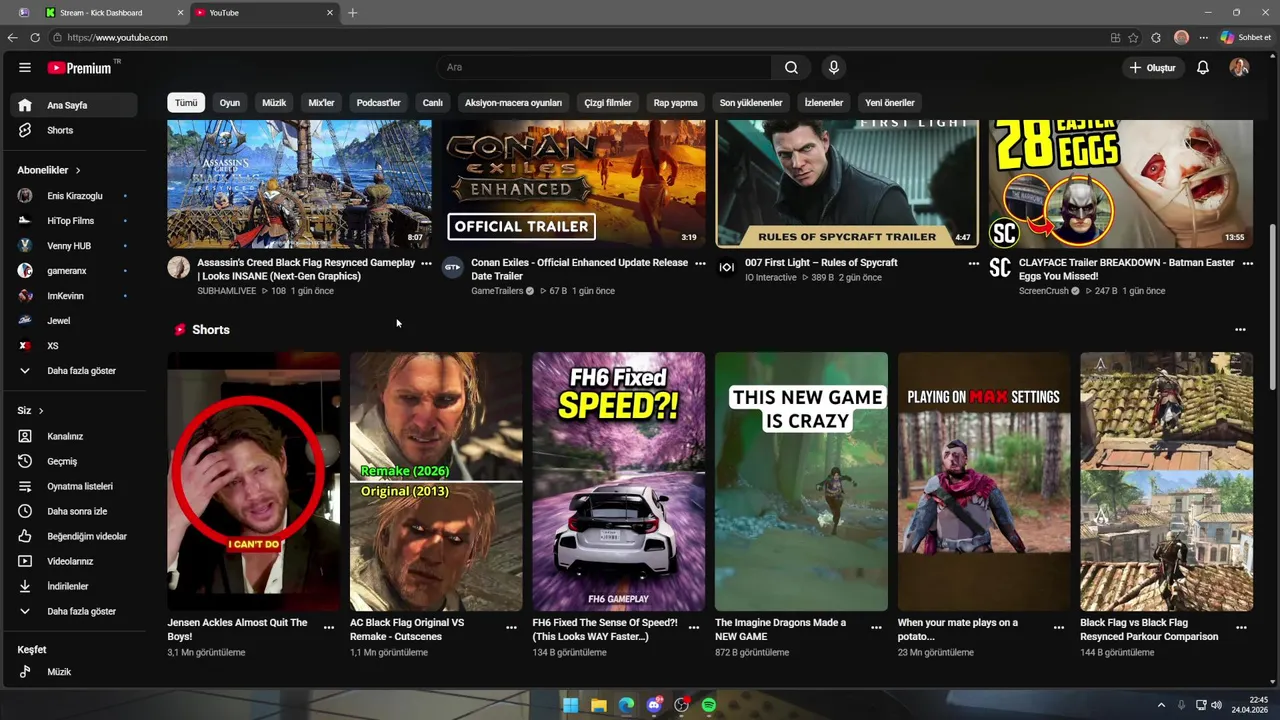Open gameranx subscription channel
The width and height of the screenshot is (1280, 720).
click(x=73, y=271)
